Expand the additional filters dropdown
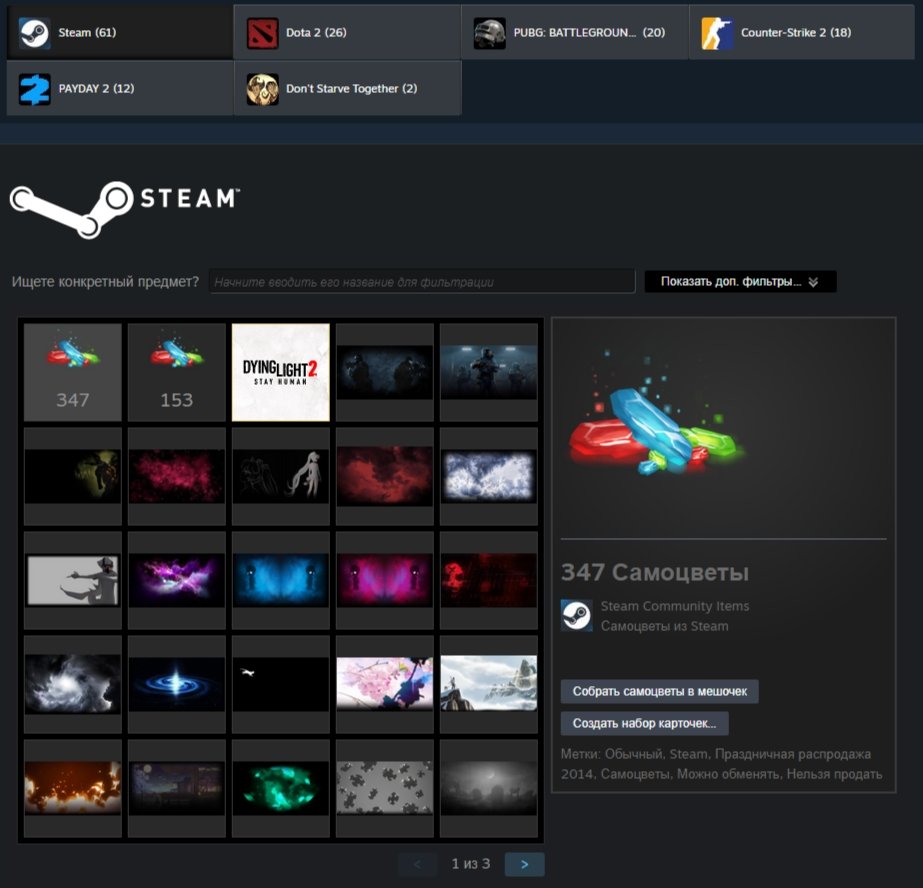923x888 pixels. pos(740,282)
